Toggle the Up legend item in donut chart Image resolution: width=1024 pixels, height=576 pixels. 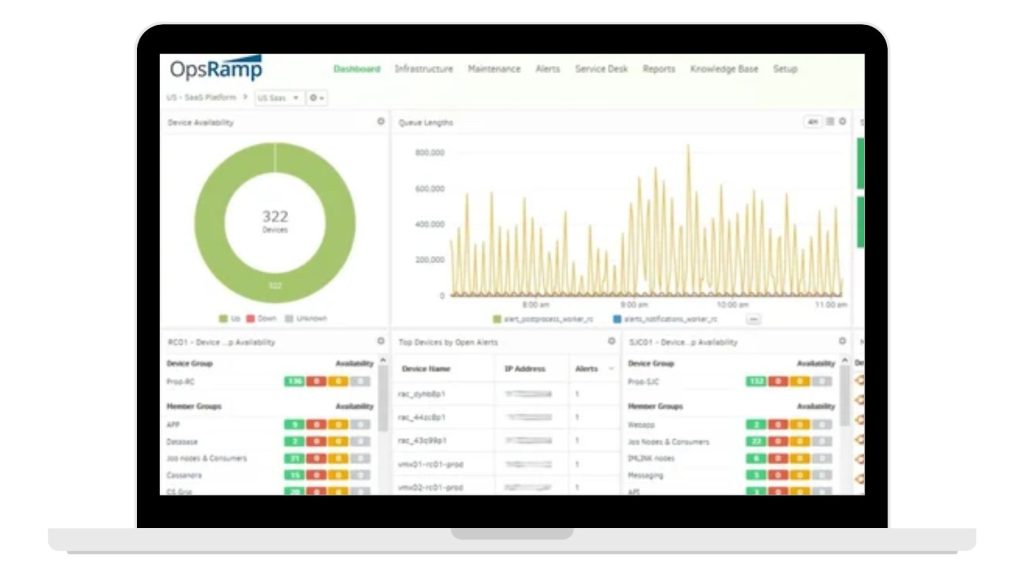tap(230, 318)
